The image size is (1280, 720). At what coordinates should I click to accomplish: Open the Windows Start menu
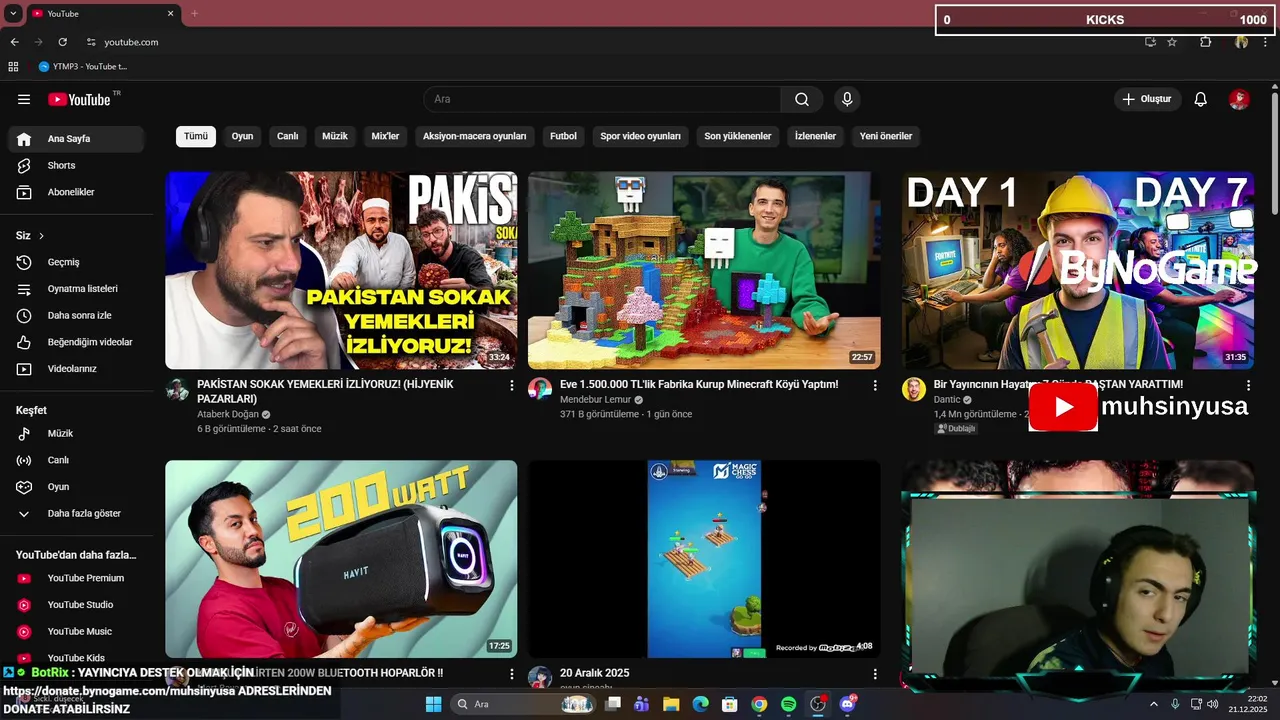(433, 704)
